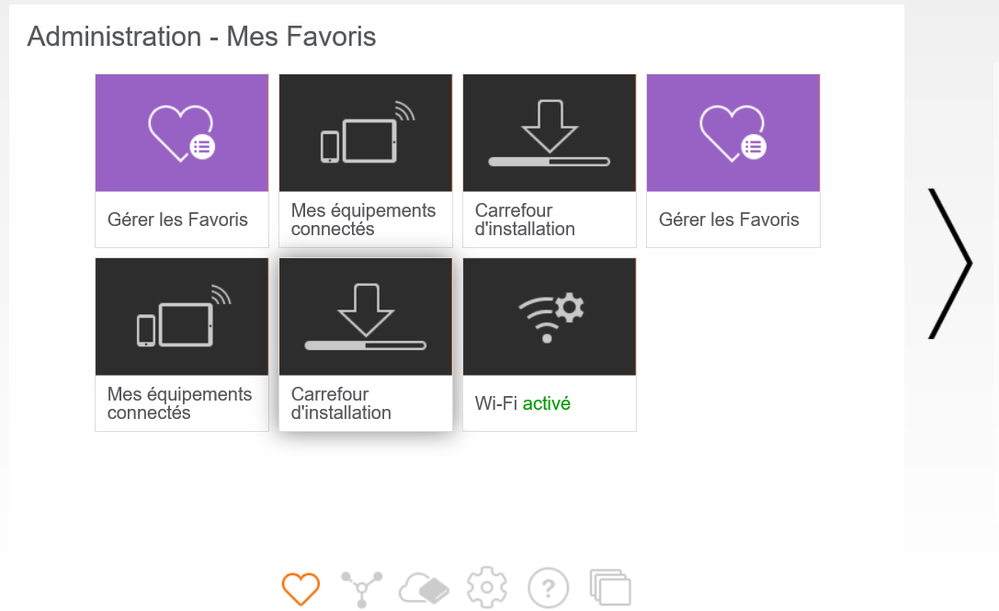
Task: Click the Wi-Fi gear tile icon
Action: (549, 317)
